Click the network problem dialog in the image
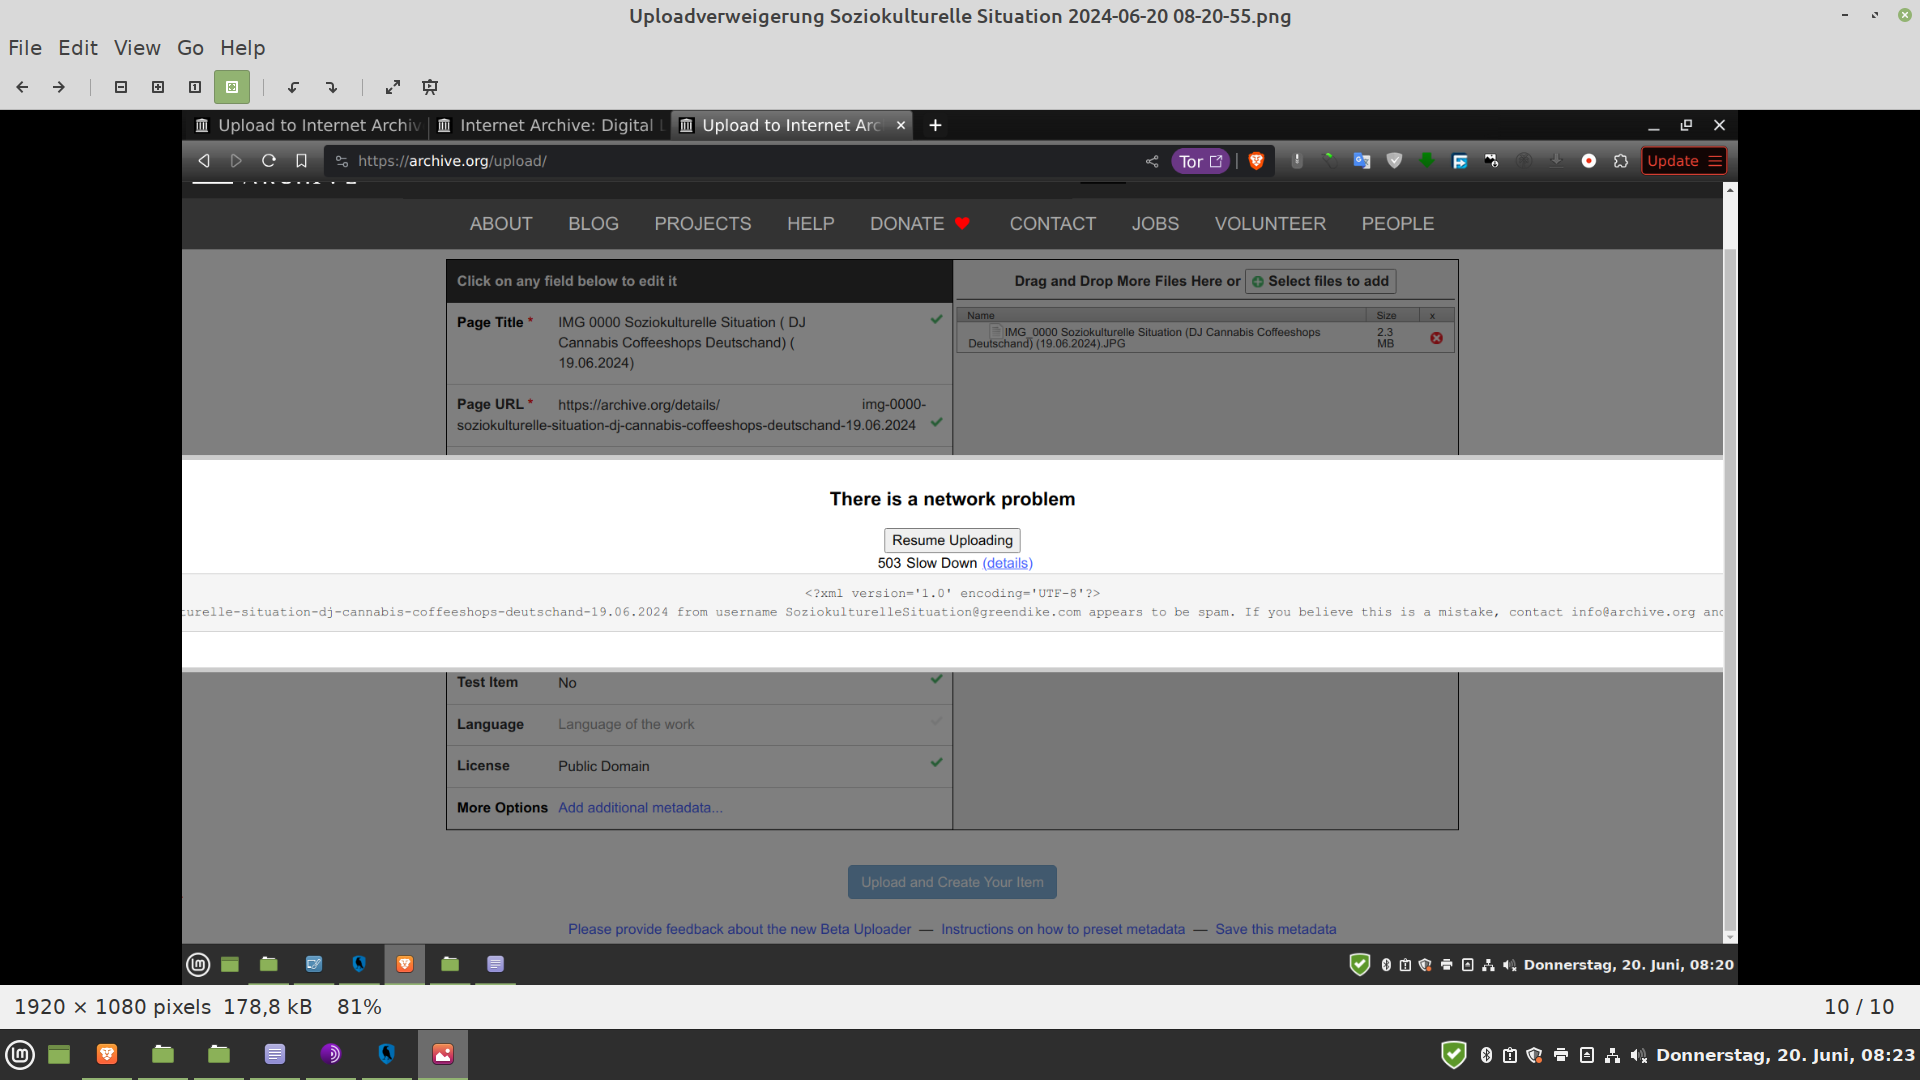Image resolution: width=1920 pixels, height=1080 pixels. [952, 499]
